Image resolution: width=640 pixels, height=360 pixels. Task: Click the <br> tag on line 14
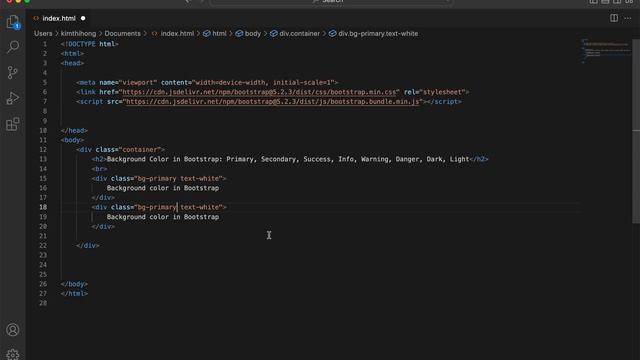[99, 169]
